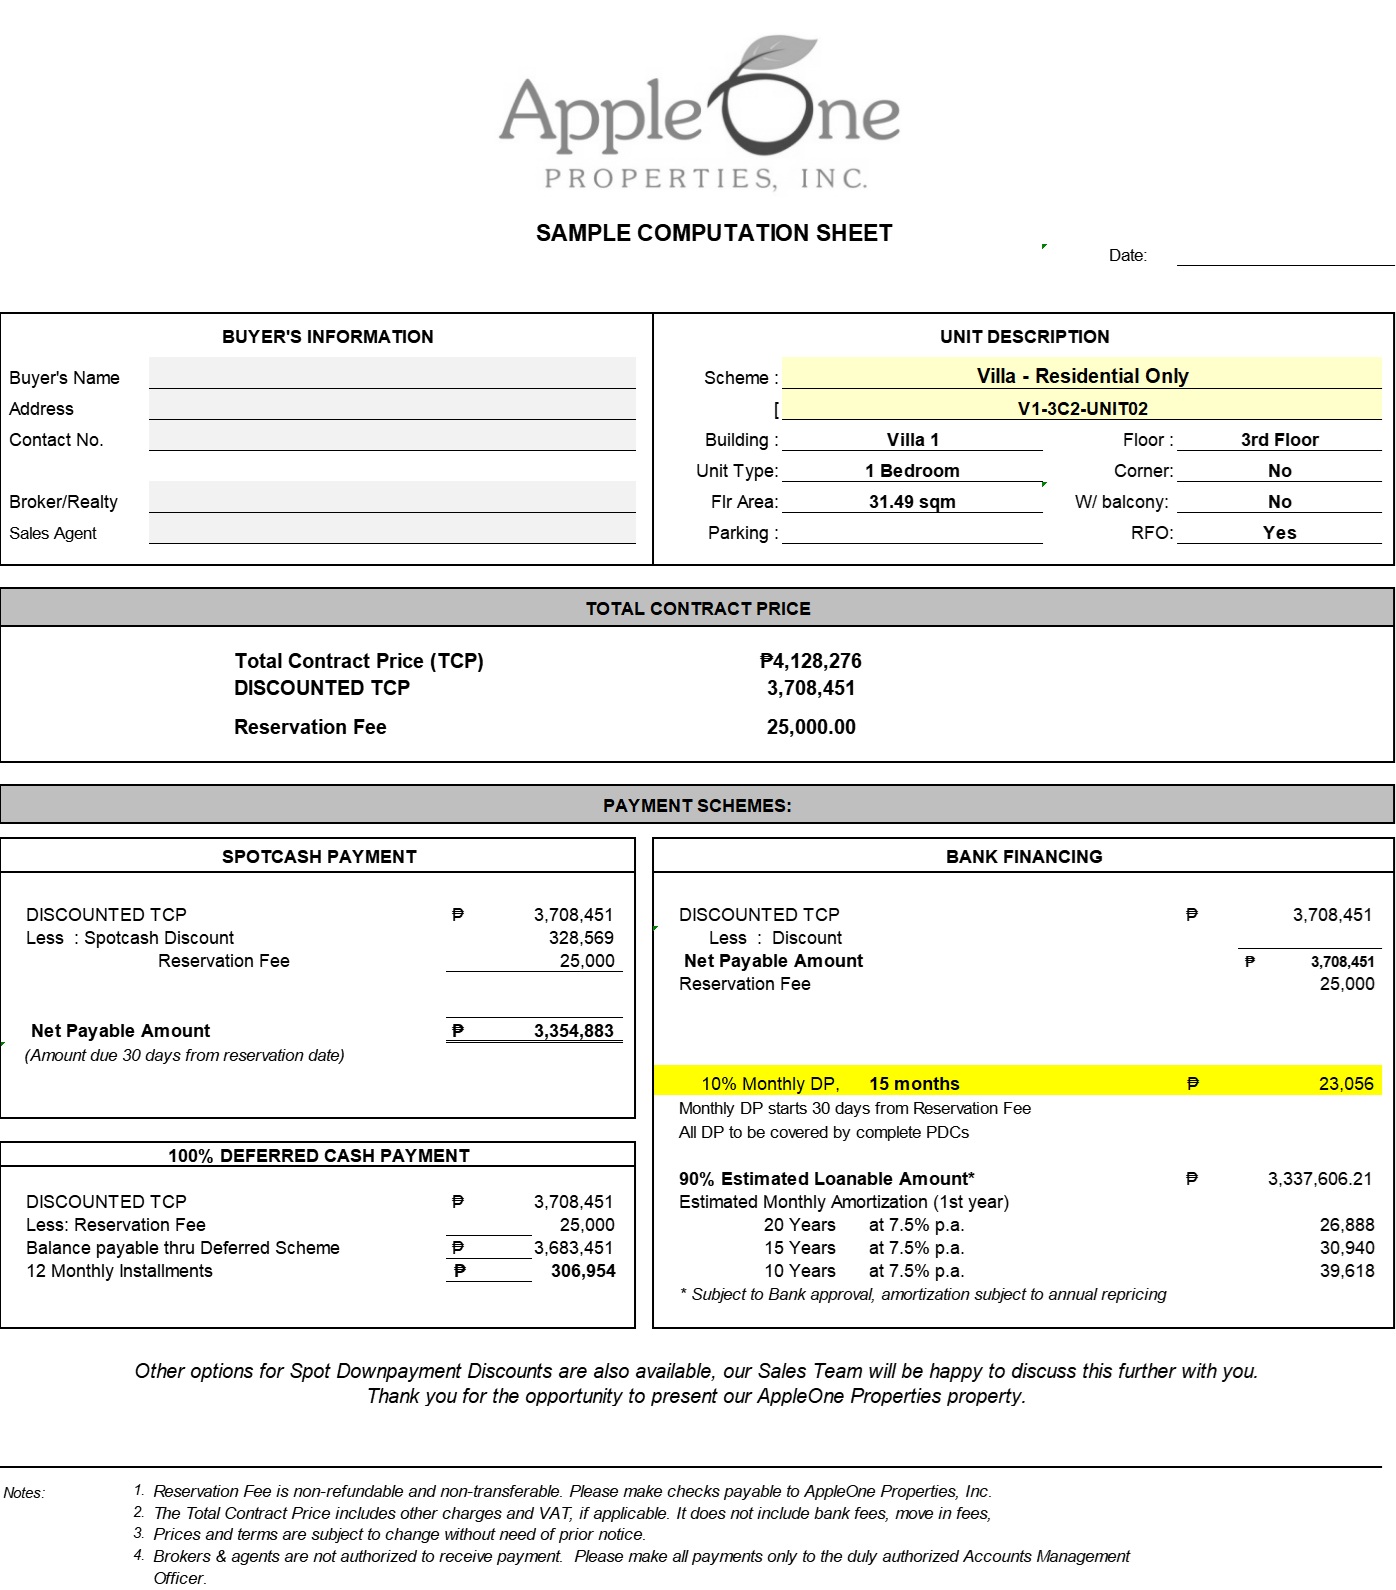Select the Floor value "3rd Floor"

[1279, 439]
